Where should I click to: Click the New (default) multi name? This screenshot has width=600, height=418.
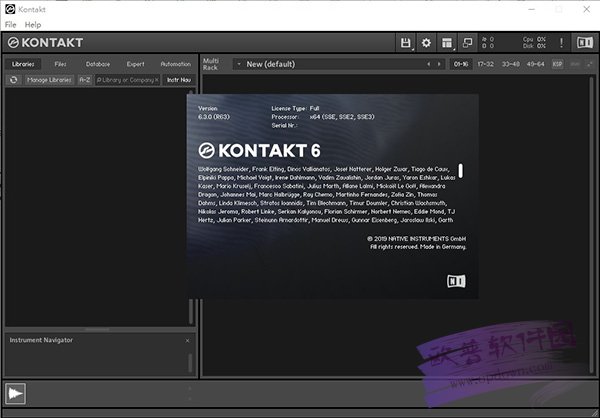click(271, 64)
